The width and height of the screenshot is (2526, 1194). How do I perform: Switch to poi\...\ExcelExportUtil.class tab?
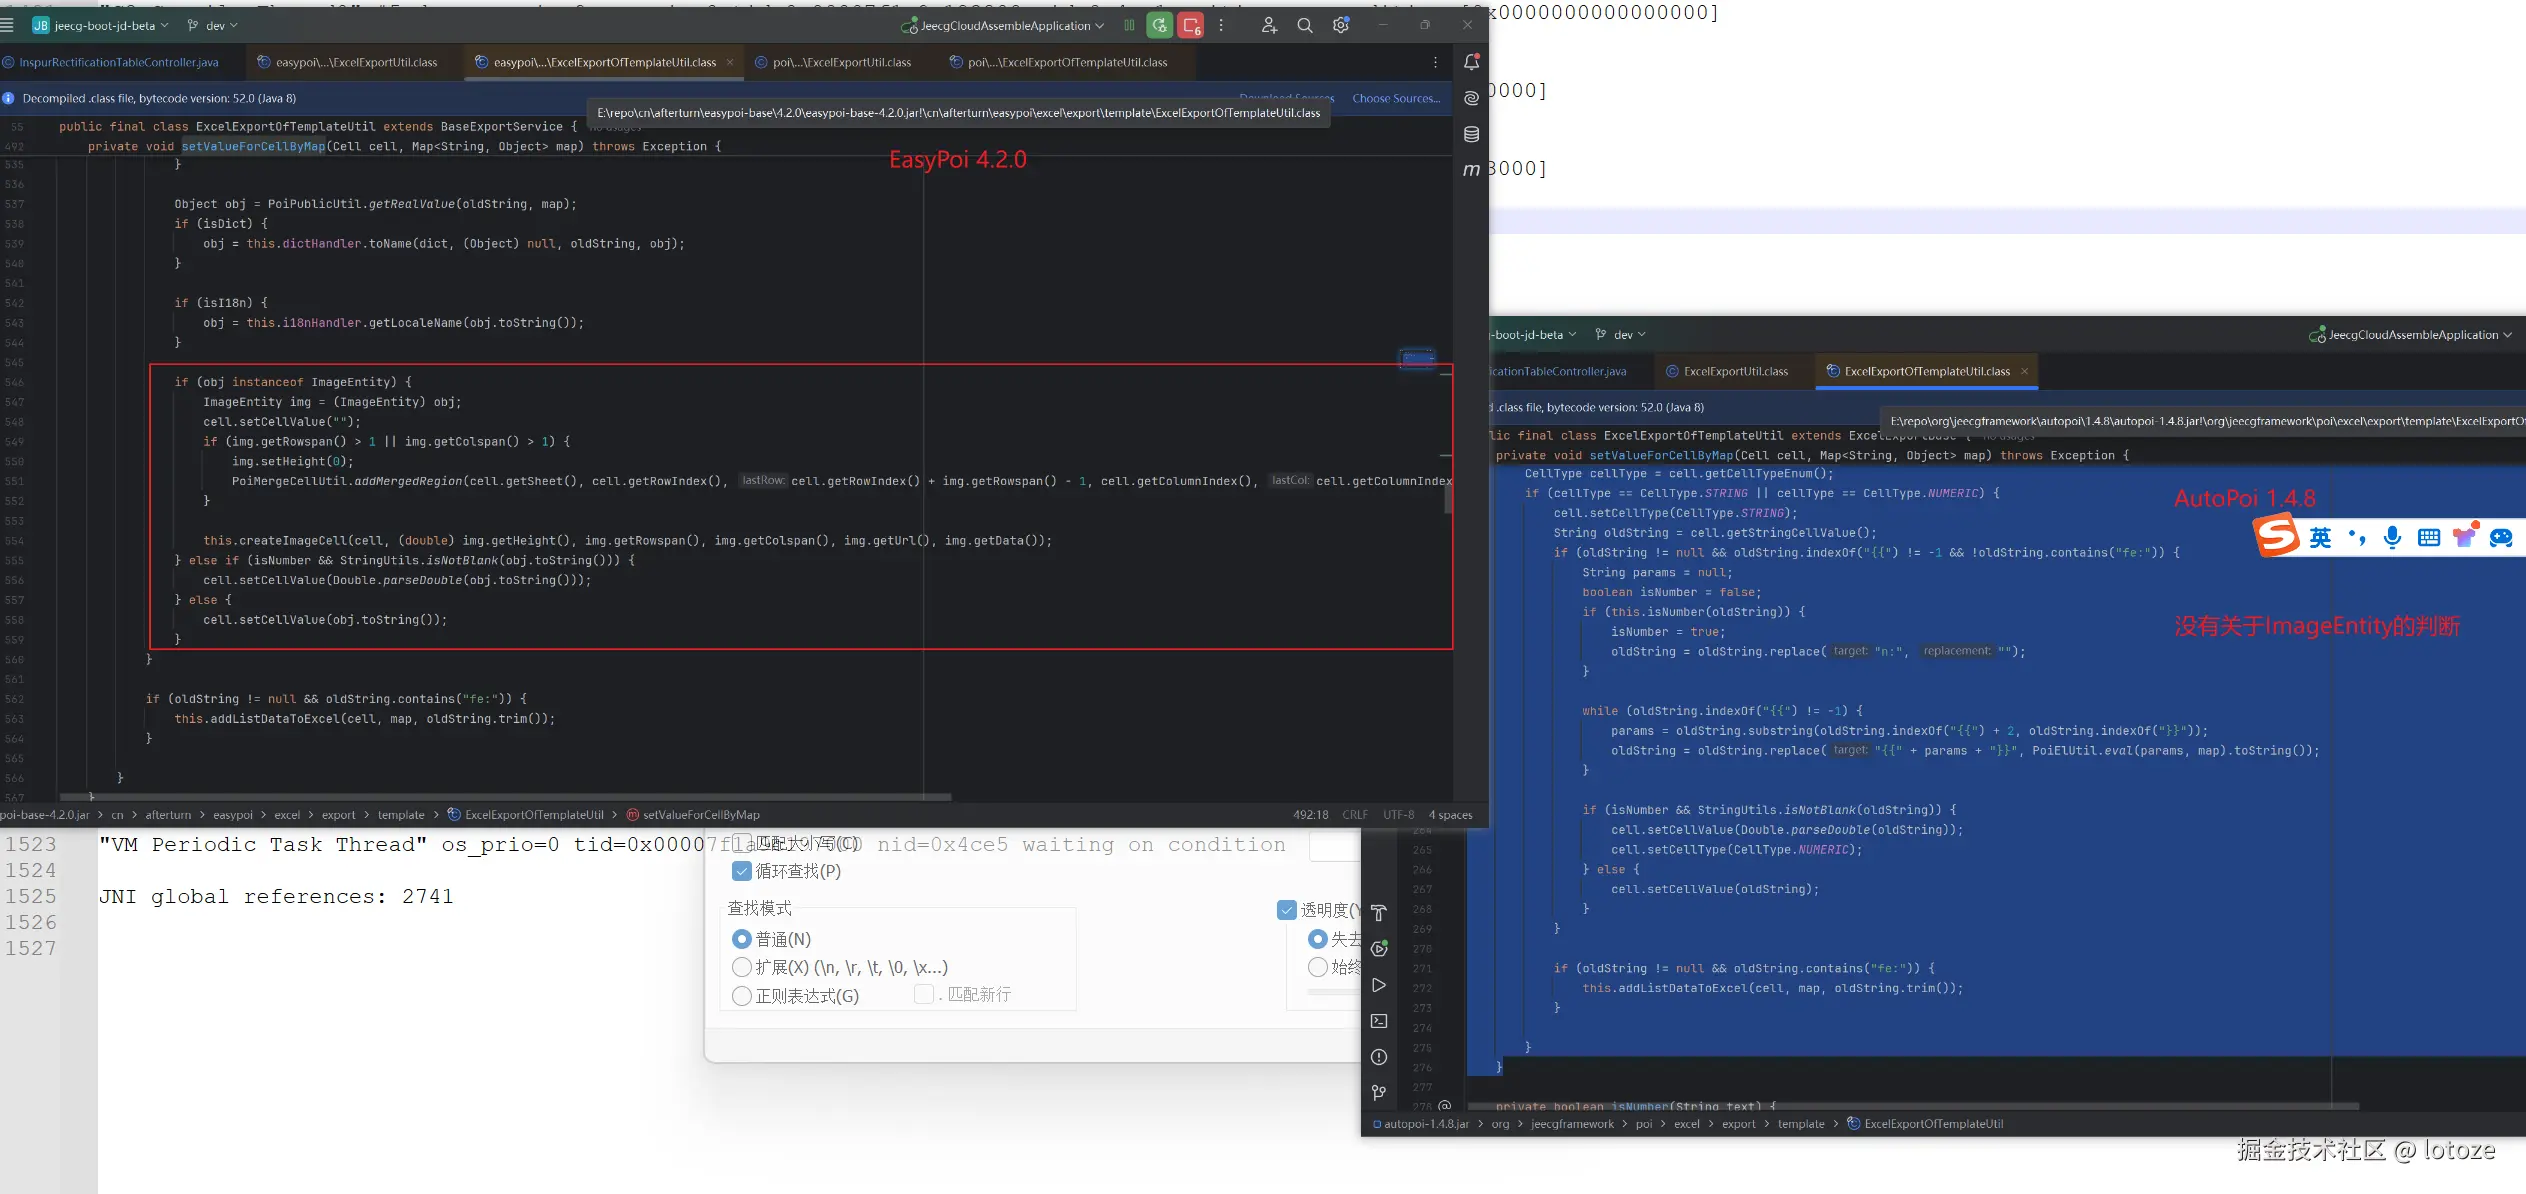click(x=841, y=62)
